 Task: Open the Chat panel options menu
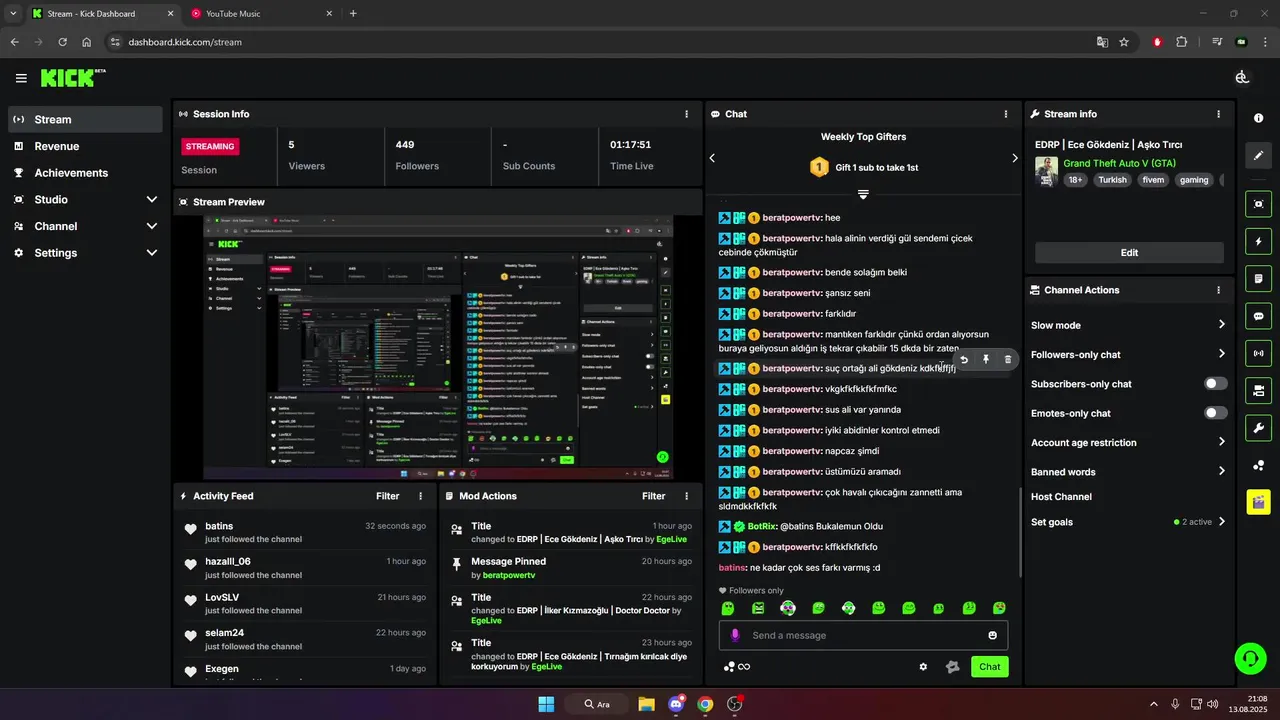pyautogui.click(x=1006, y=114)
